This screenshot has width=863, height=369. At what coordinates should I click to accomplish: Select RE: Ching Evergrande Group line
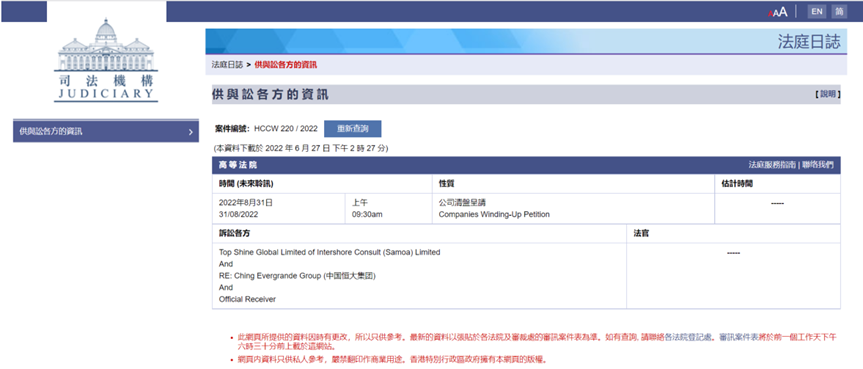(x=297, y=275)
